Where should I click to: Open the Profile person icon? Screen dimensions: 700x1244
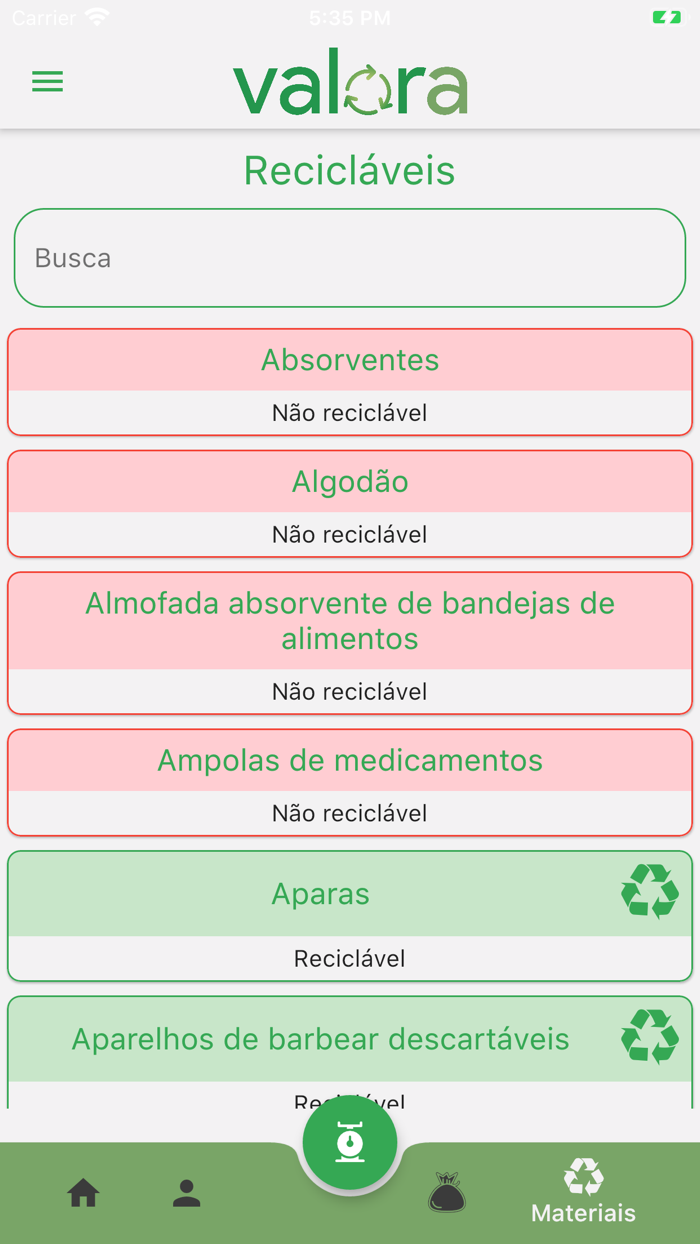186,1192
